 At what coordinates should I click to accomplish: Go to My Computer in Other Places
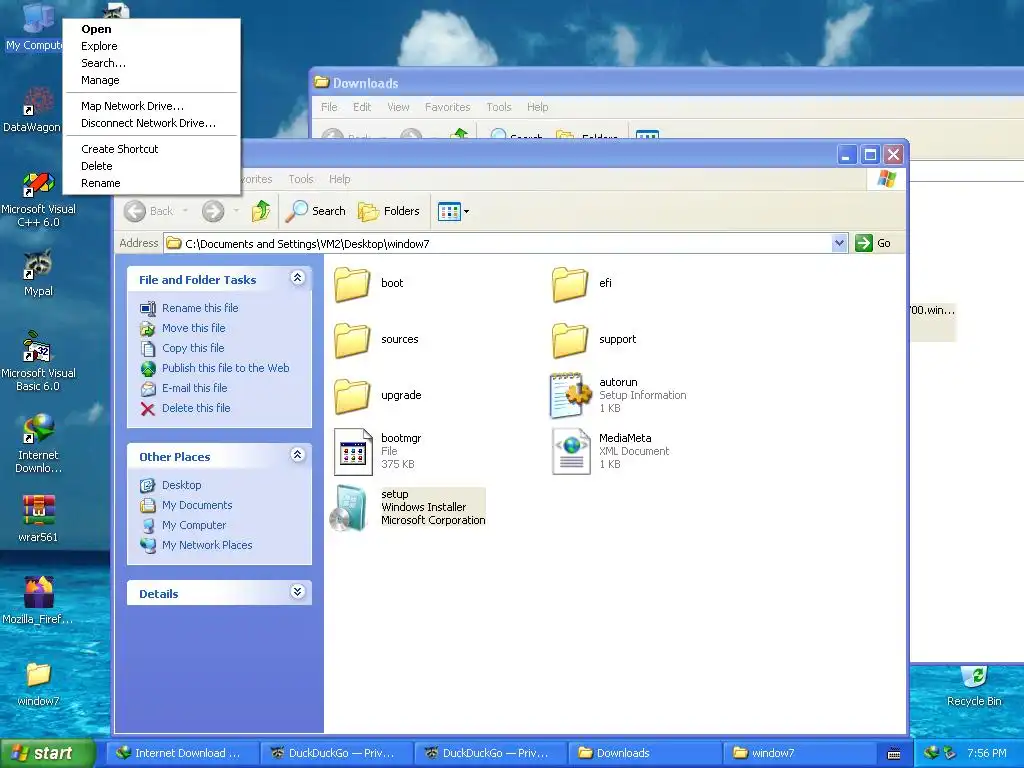[x=194, y=525]
